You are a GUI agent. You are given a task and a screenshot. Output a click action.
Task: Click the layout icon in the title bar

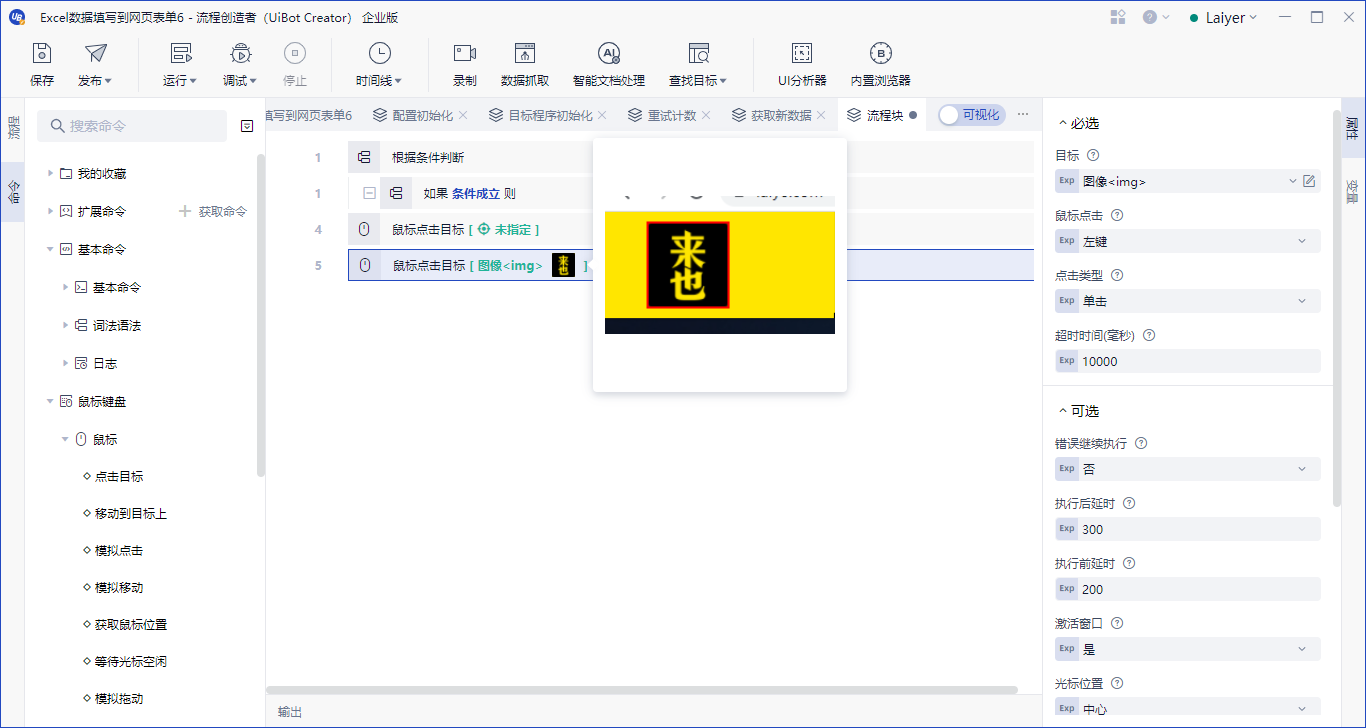coord(1118,17)
